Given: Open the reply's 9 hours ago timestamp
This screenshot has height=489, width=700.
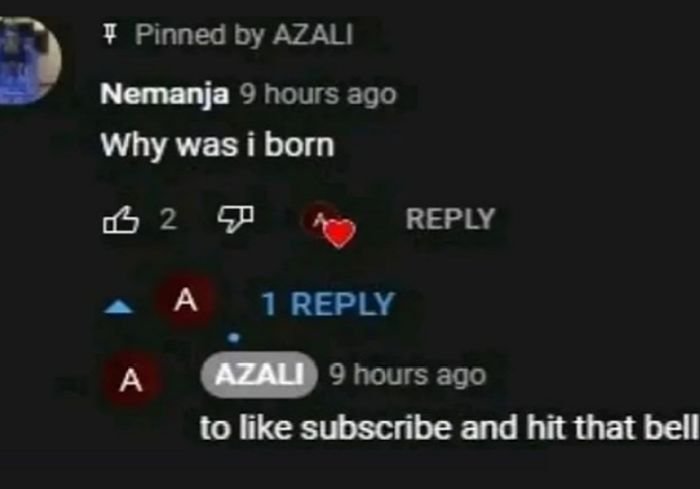Looking at the screenshot, I should pyautogui.click(x=407, y=376).
